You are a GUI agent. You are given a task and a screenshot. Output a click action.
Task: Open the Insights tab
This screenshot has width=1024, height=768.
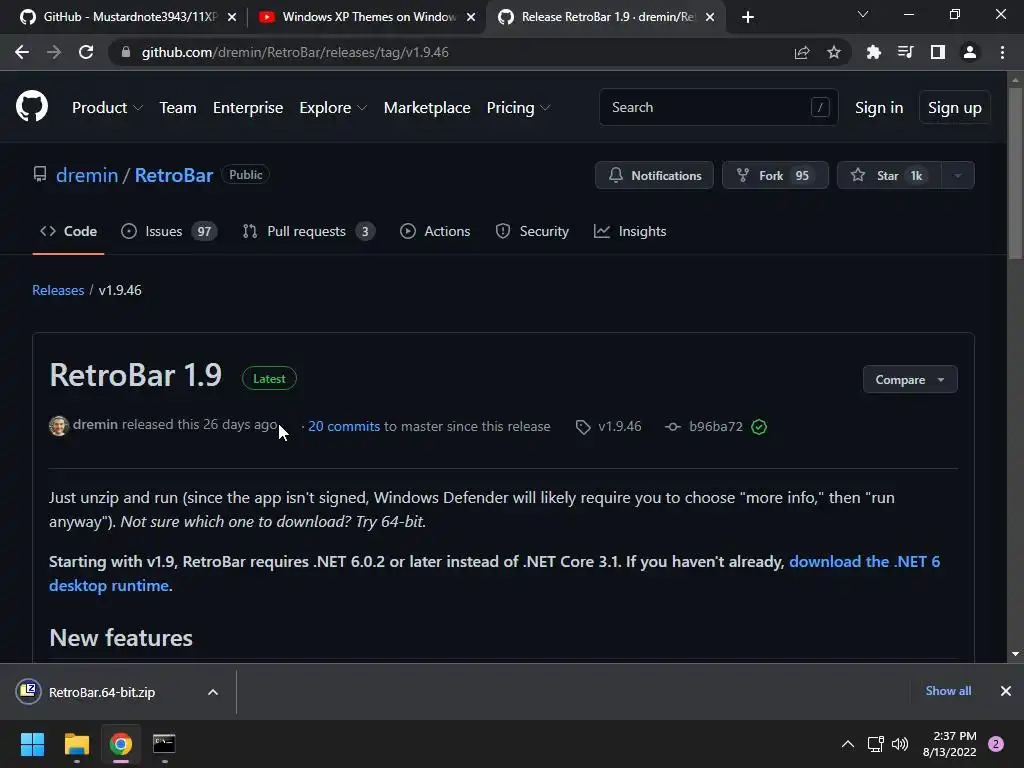coord(630,231)
